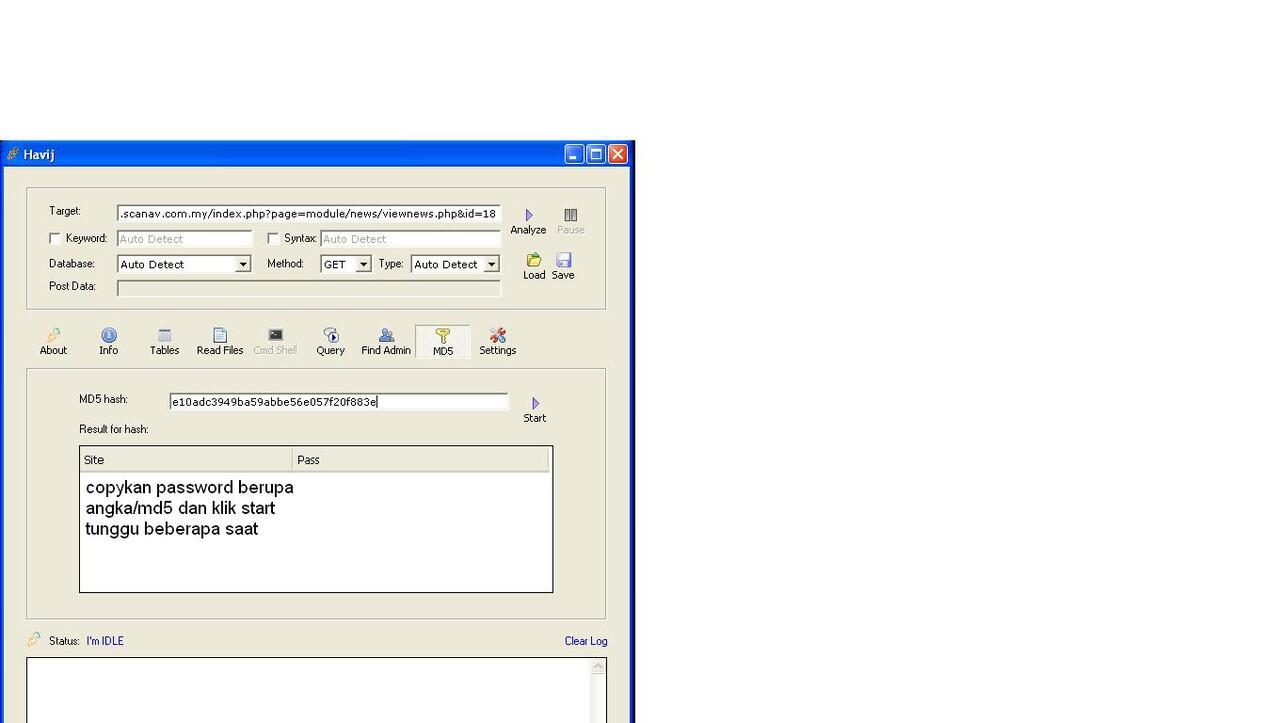Open the About section
The height and width of the screenshot is (723, 1280).
[x=53, y=341]
